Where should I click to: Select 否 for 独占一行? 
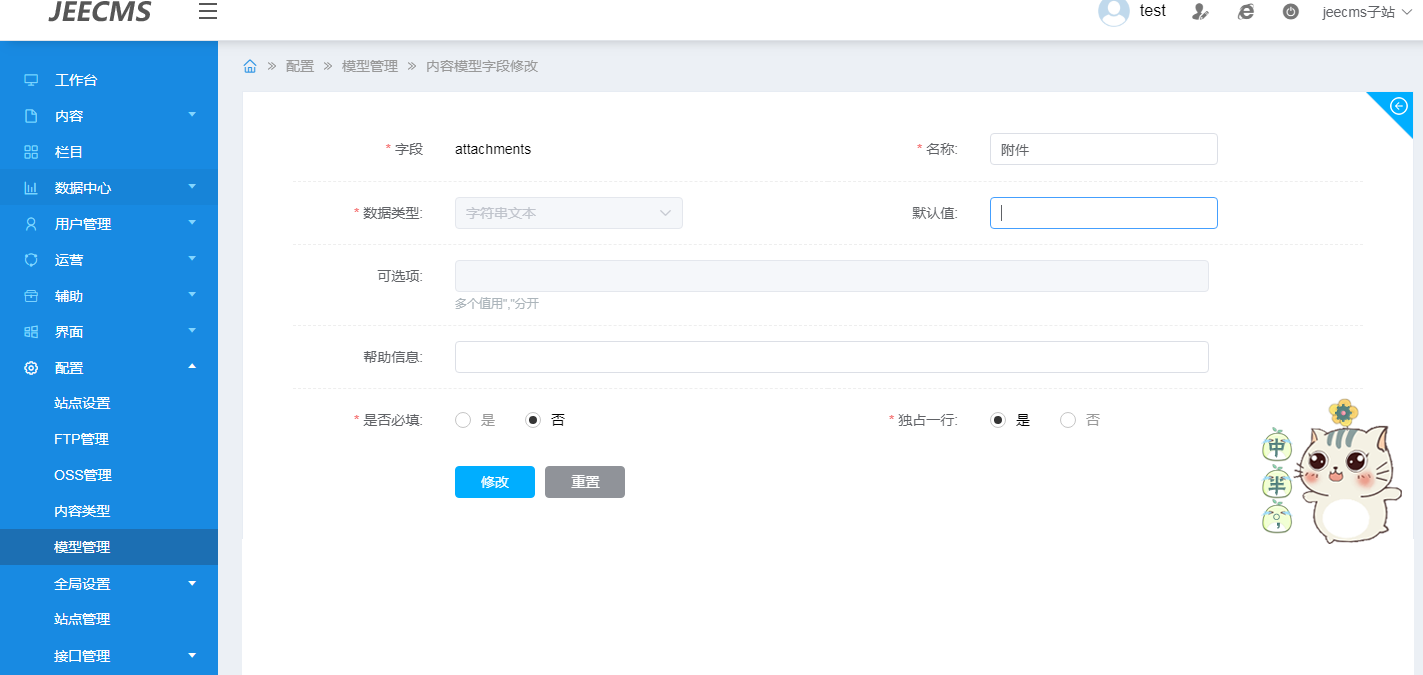pos(1068,420)
